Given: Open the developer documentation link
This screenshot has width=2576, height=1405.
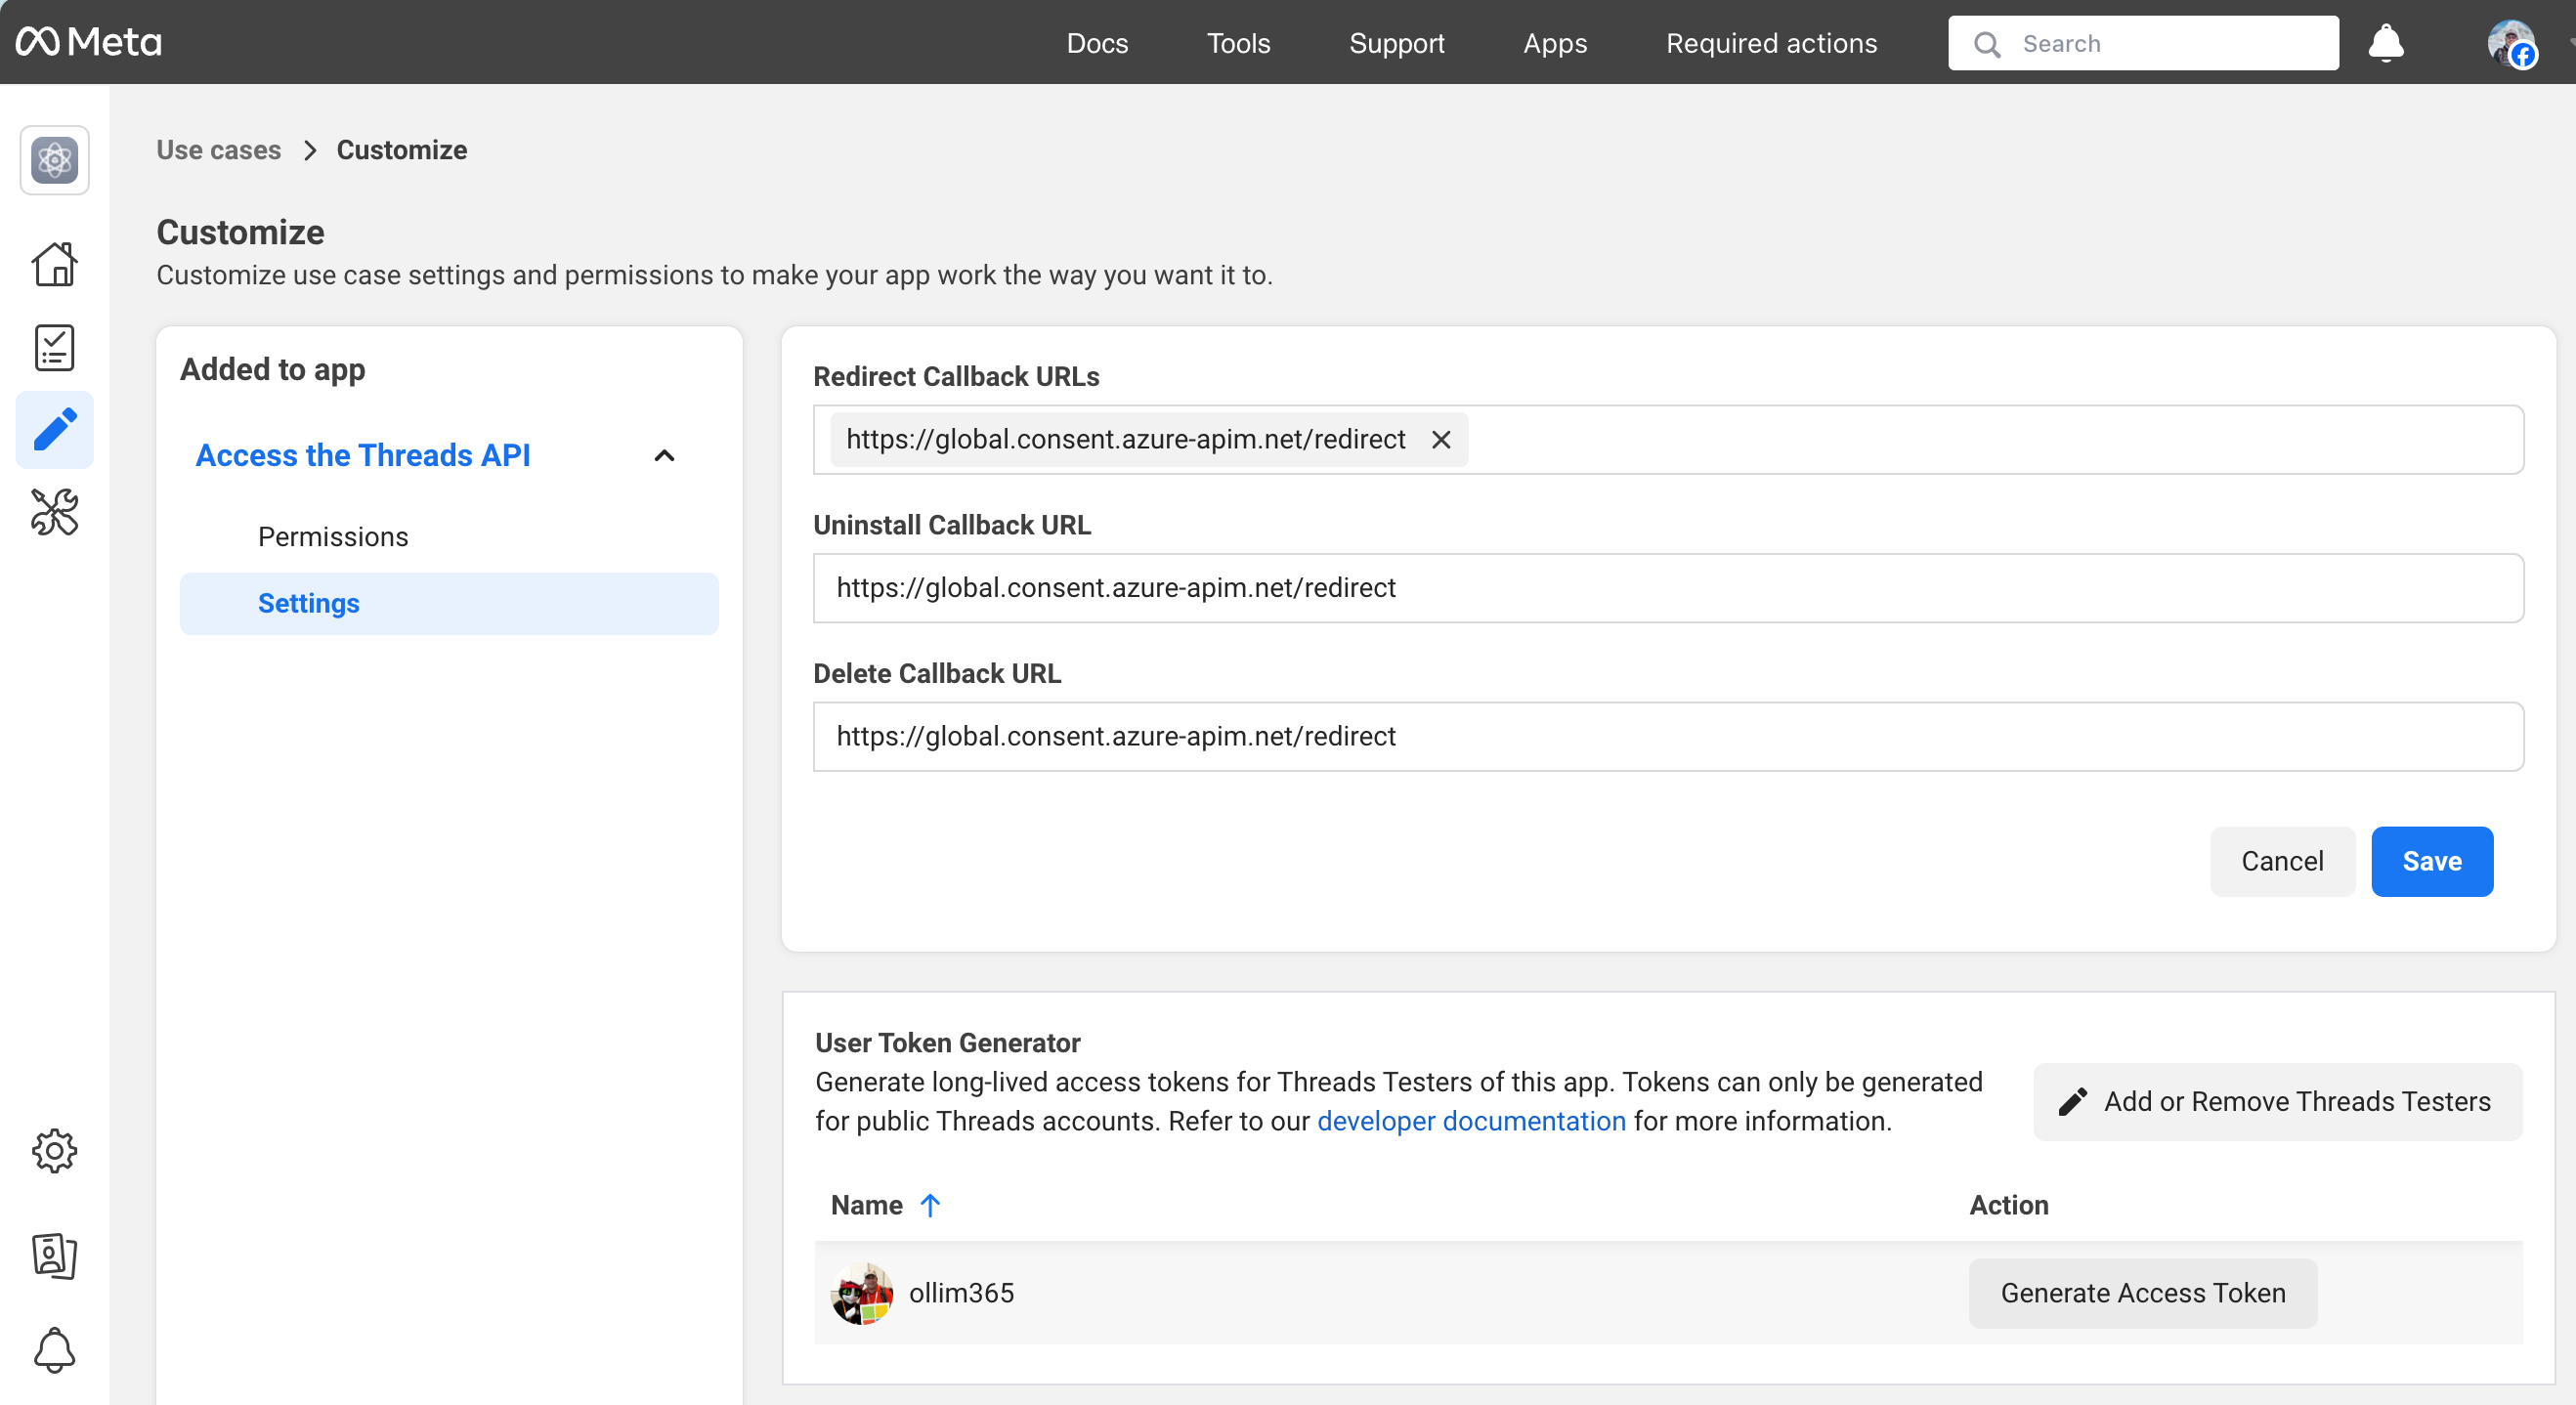Looking at the screenshot, I should (x=1471, y=1121).
